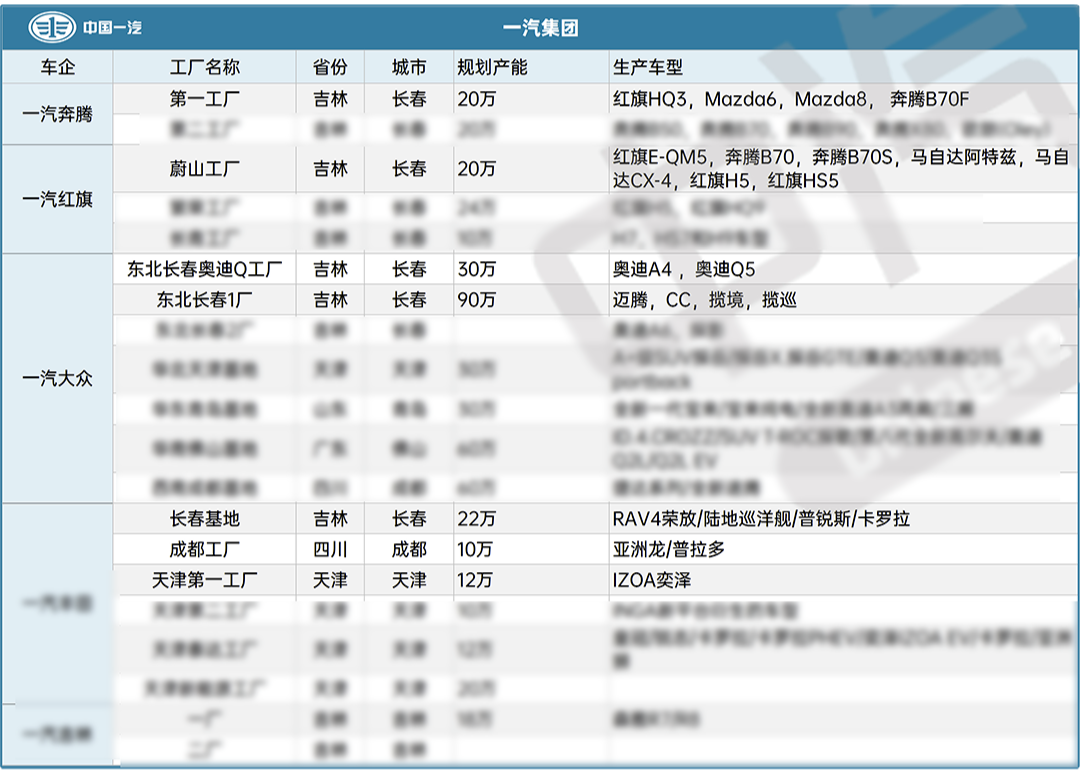Image resolution: width=1080 pixels, height=772 pixels.
Task: Click the 工厂名称 column header
Action: click(x=205, y=67)
